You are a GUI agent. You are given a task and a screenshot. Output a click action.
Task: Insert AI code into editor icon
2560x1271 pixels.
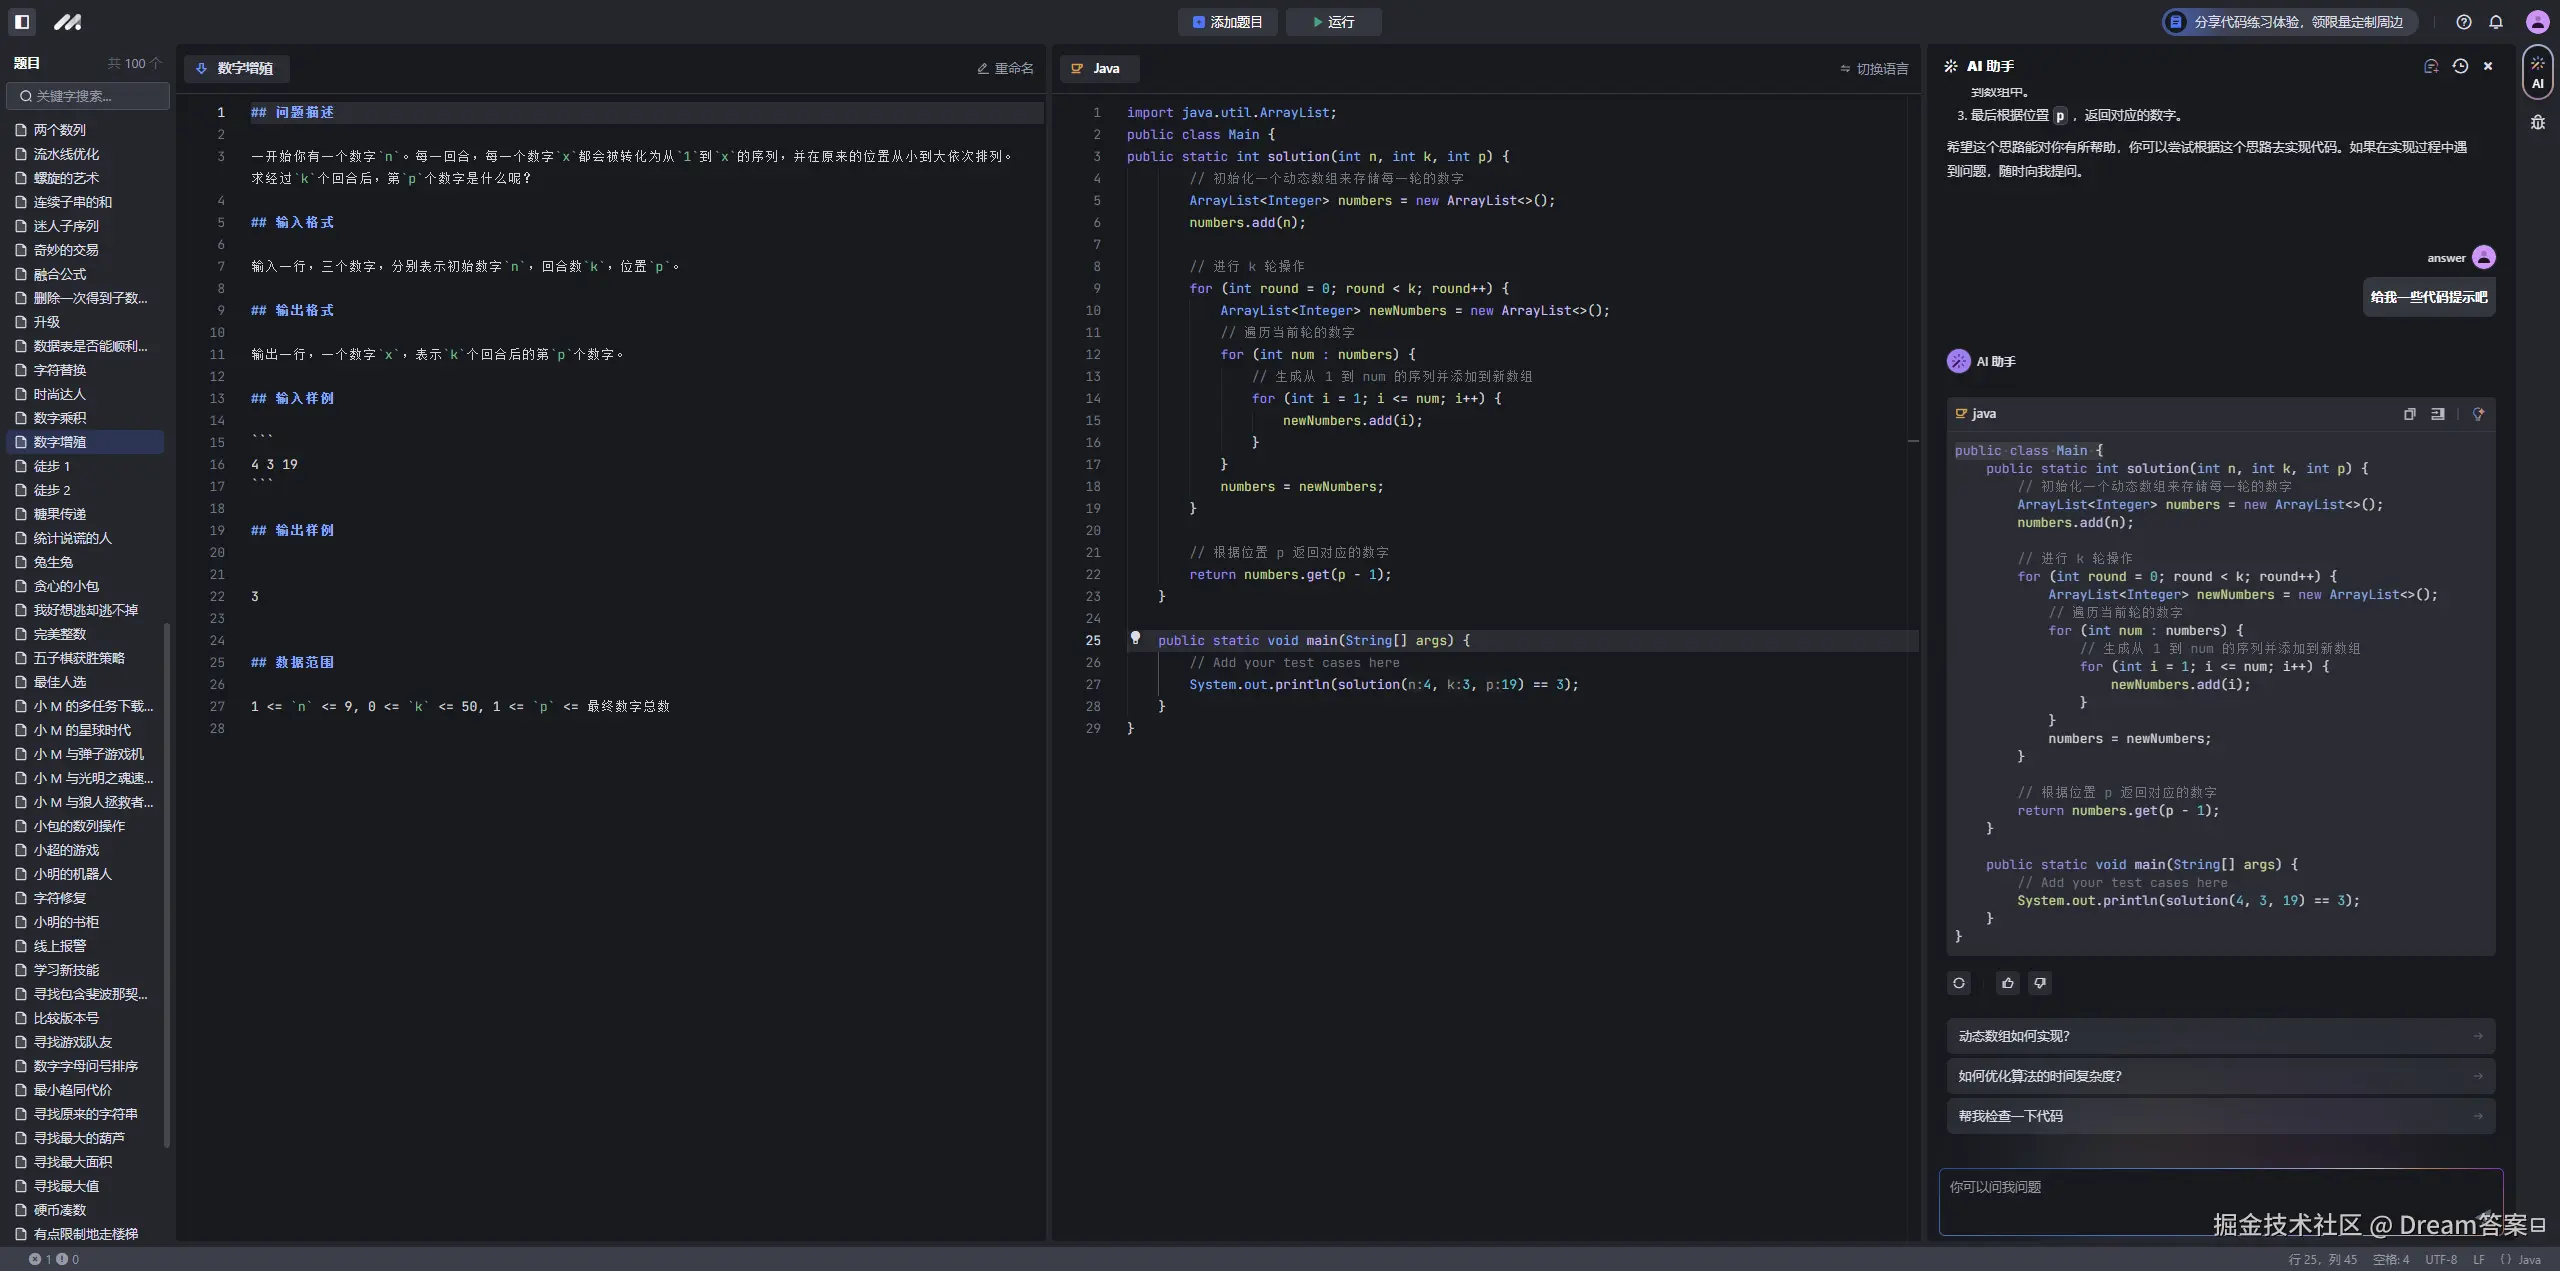(x=2438, y=414)
